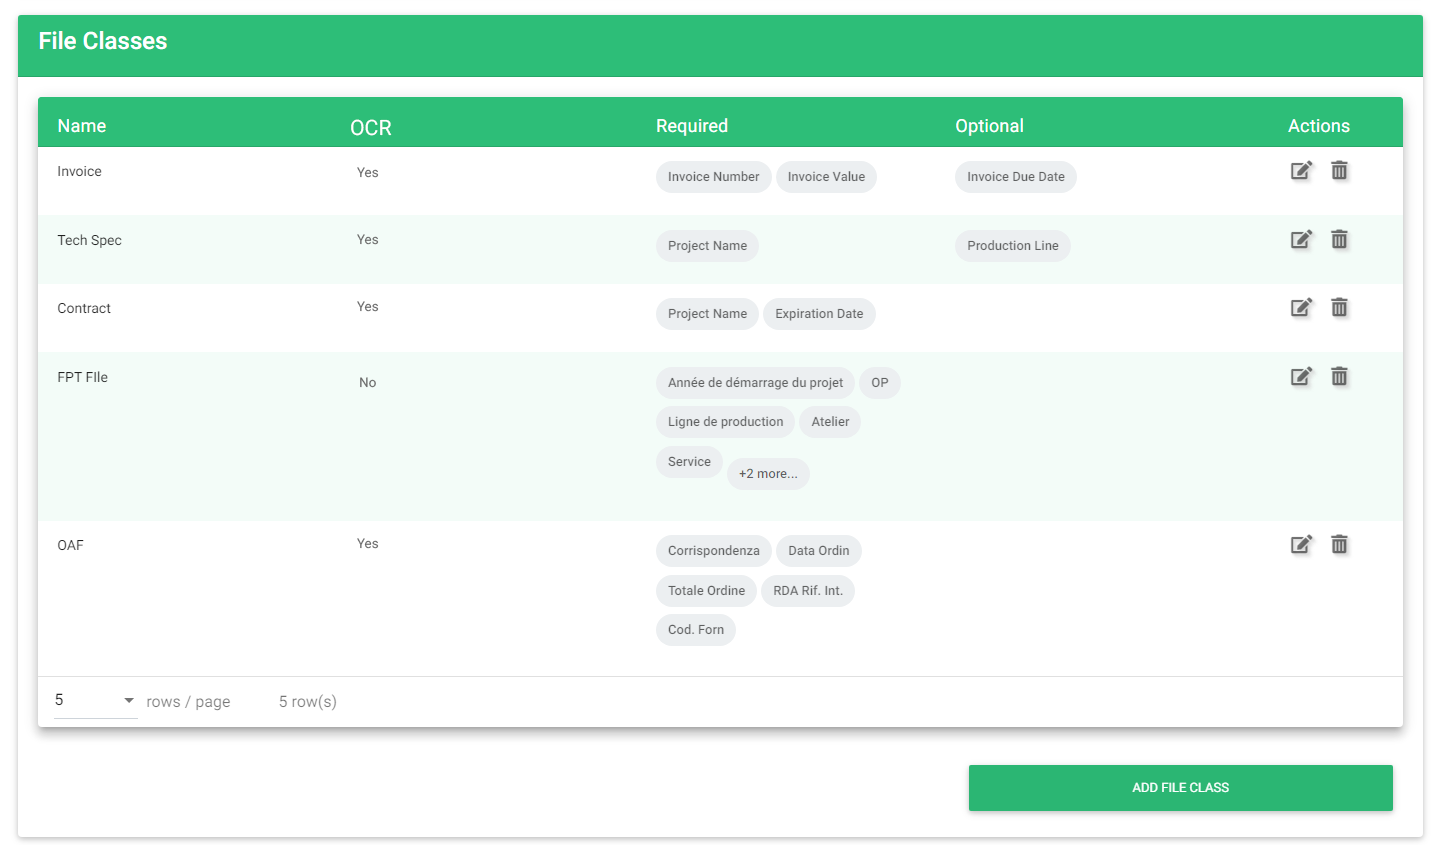Screen dimensions: 1447x845
Task: Click the File Classes page title
Action: click(x=103, y=41)
